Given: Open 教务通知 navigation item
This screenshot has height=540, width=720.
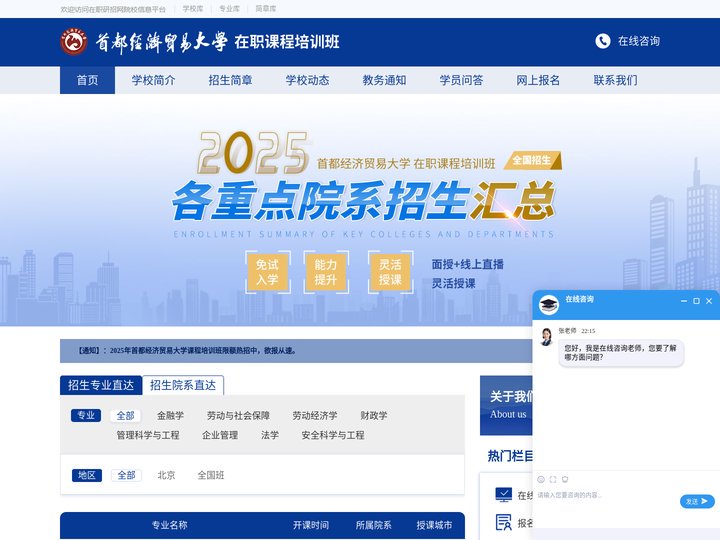Looking at the screenshot, I should [384, 80].
